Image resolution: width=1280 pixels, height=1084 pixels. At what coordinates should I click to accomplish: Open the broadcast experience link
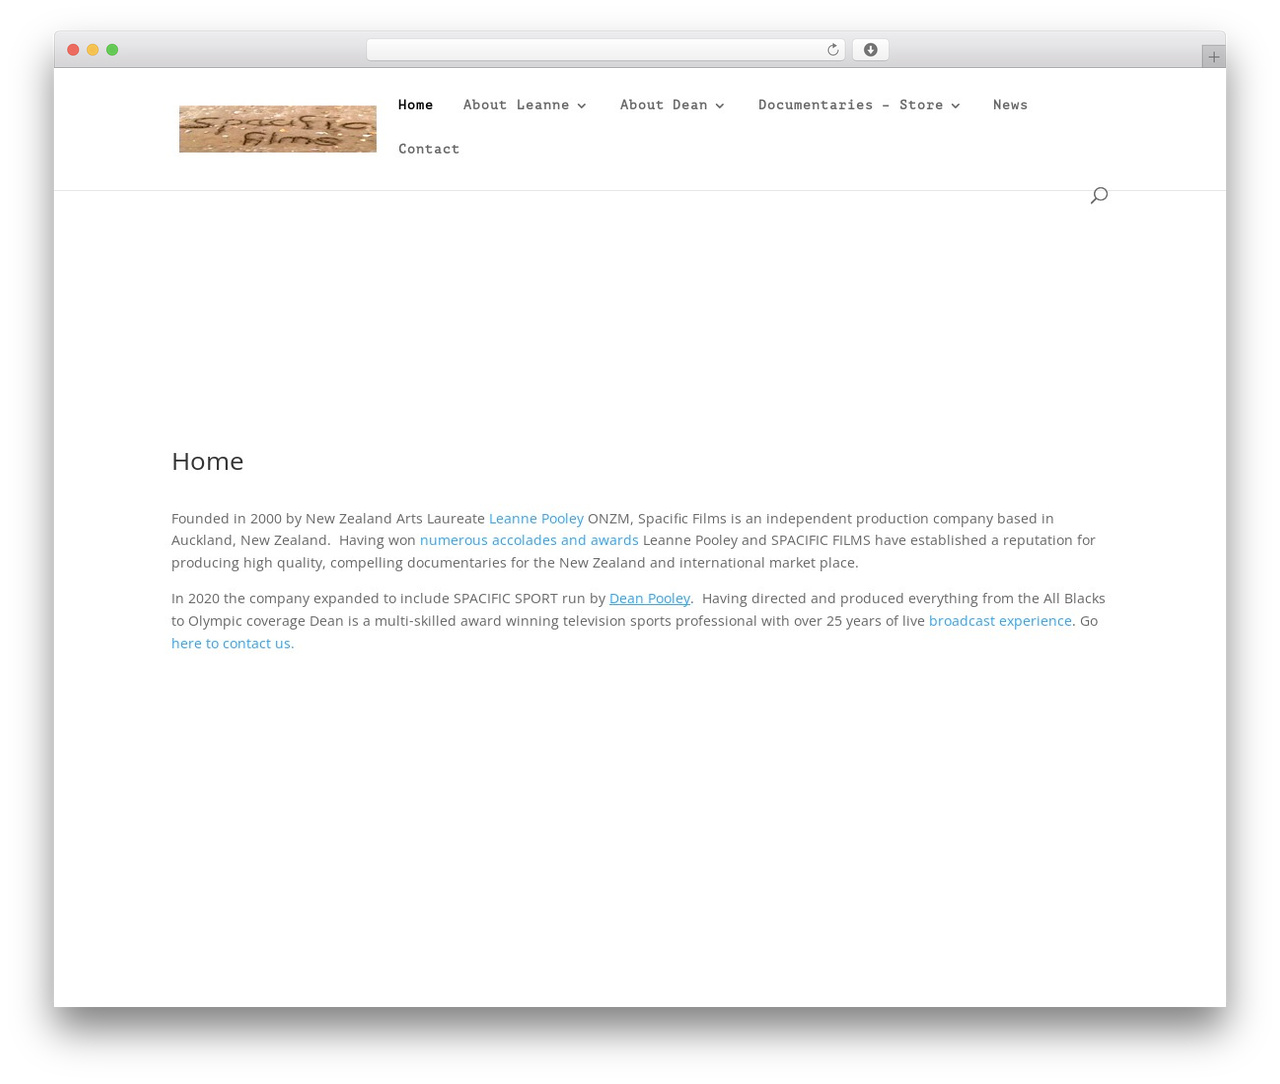pos(1000,621)
